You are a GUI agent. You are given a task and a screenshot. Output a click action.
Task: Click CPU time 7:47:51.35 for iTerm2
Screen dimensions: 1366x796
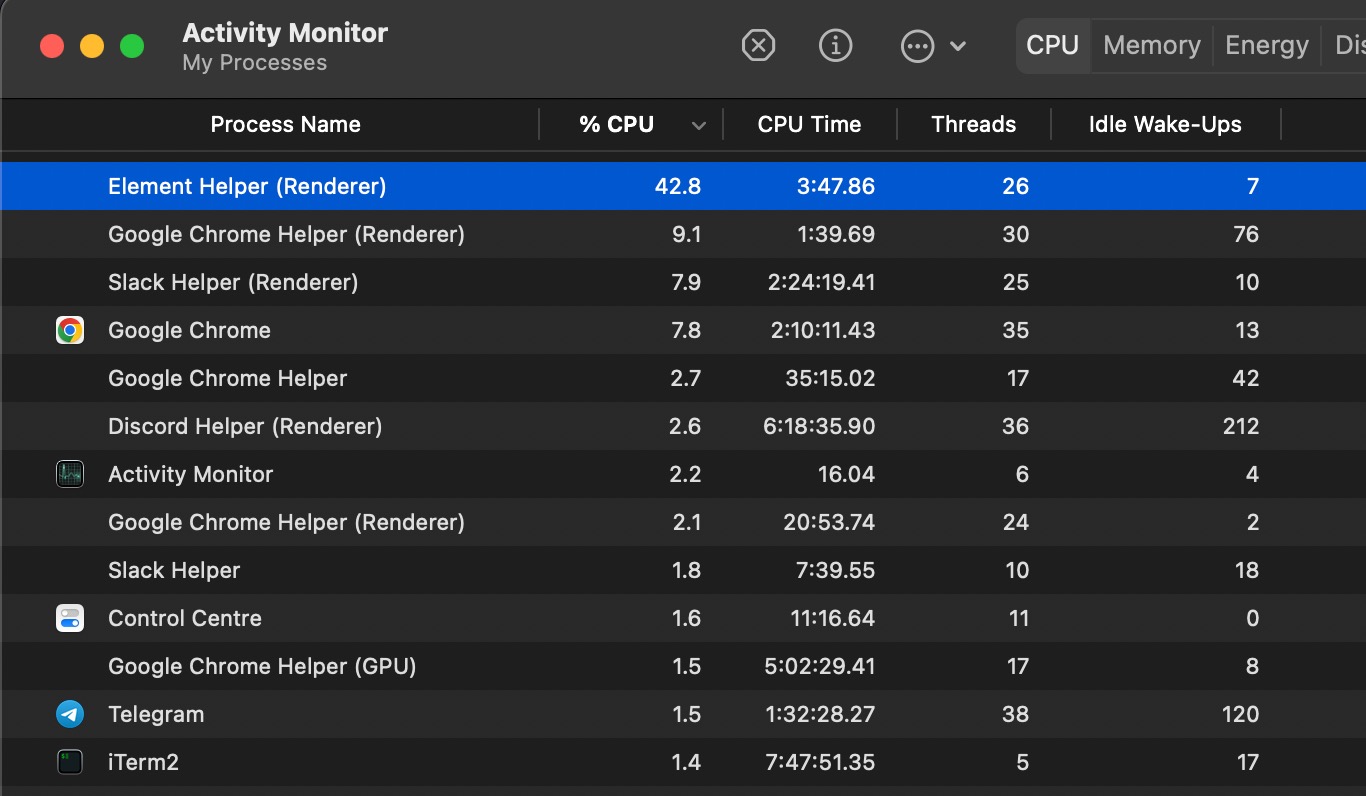[821, 762]
